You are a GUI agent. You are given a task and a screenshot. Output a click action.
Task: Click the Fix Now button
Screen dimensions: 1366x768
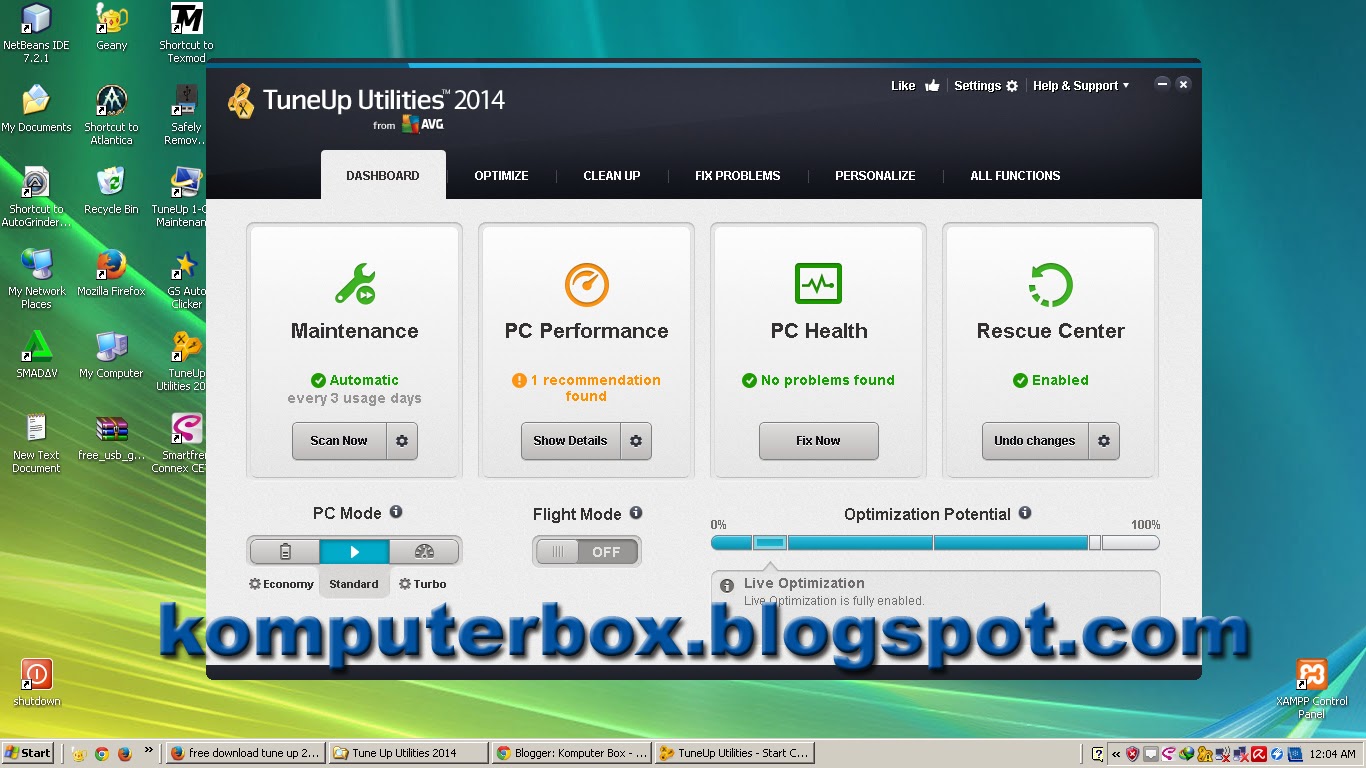pos(818,441)
